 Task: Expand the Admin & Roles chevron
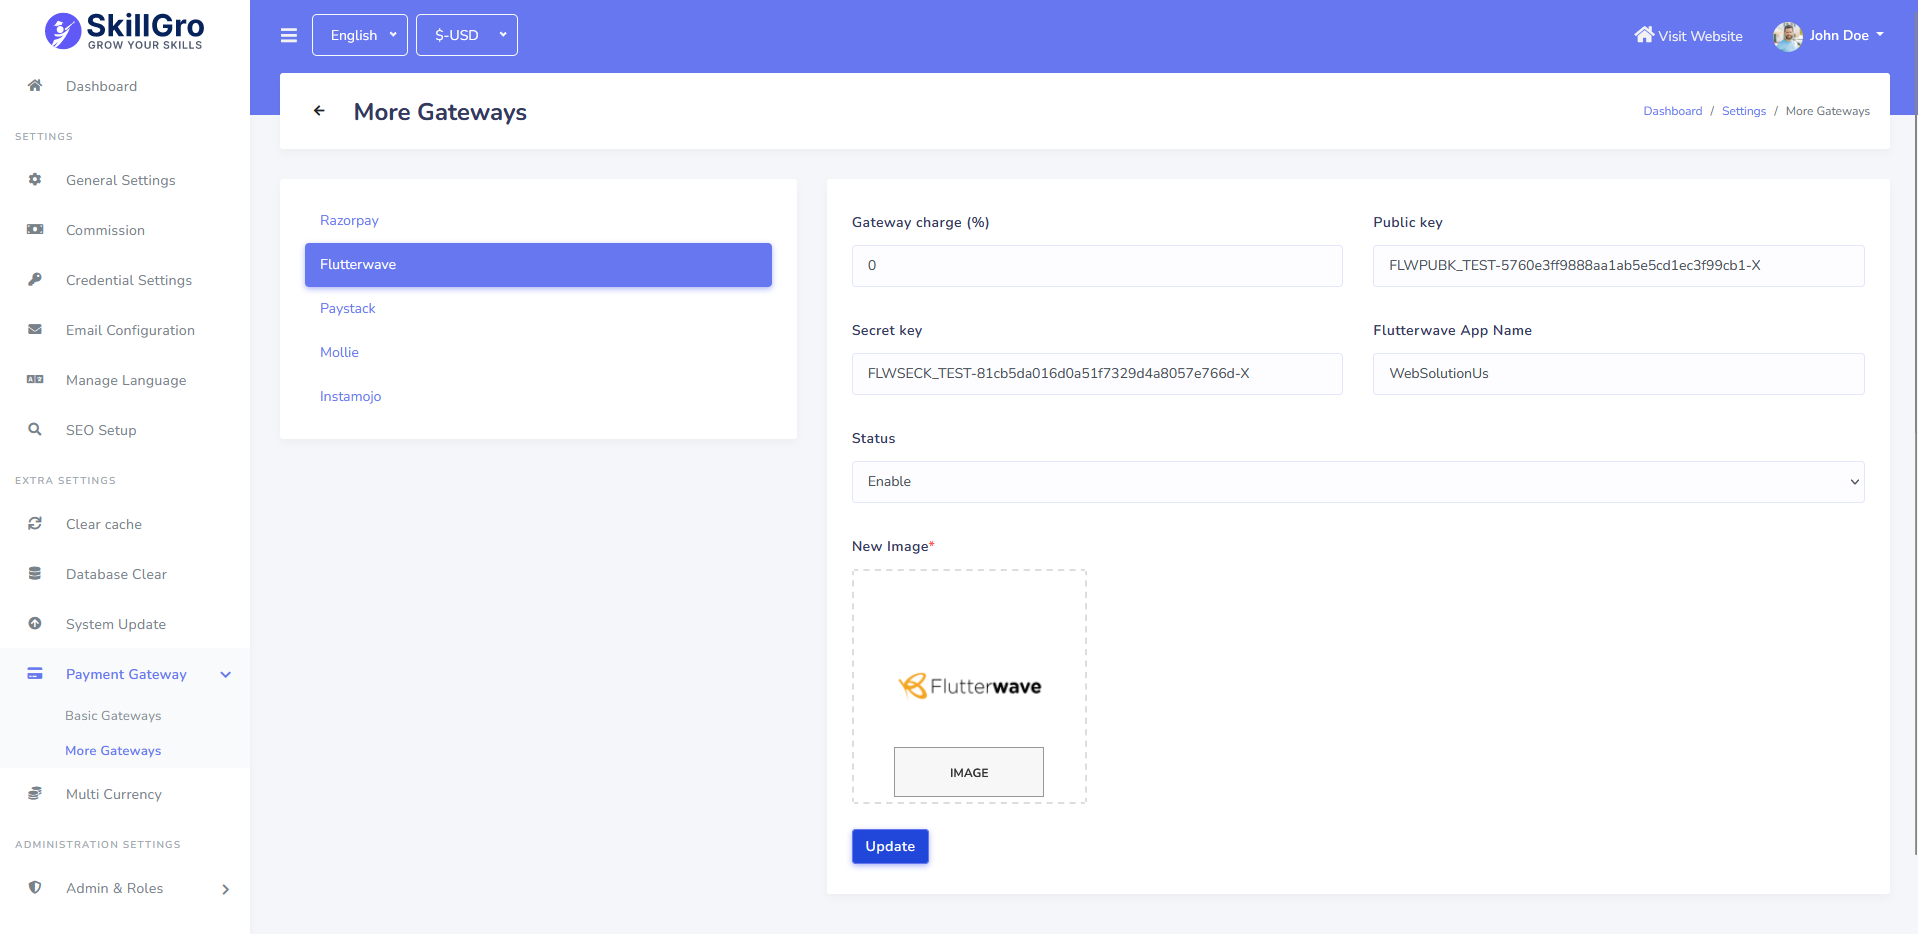(226, 889)
